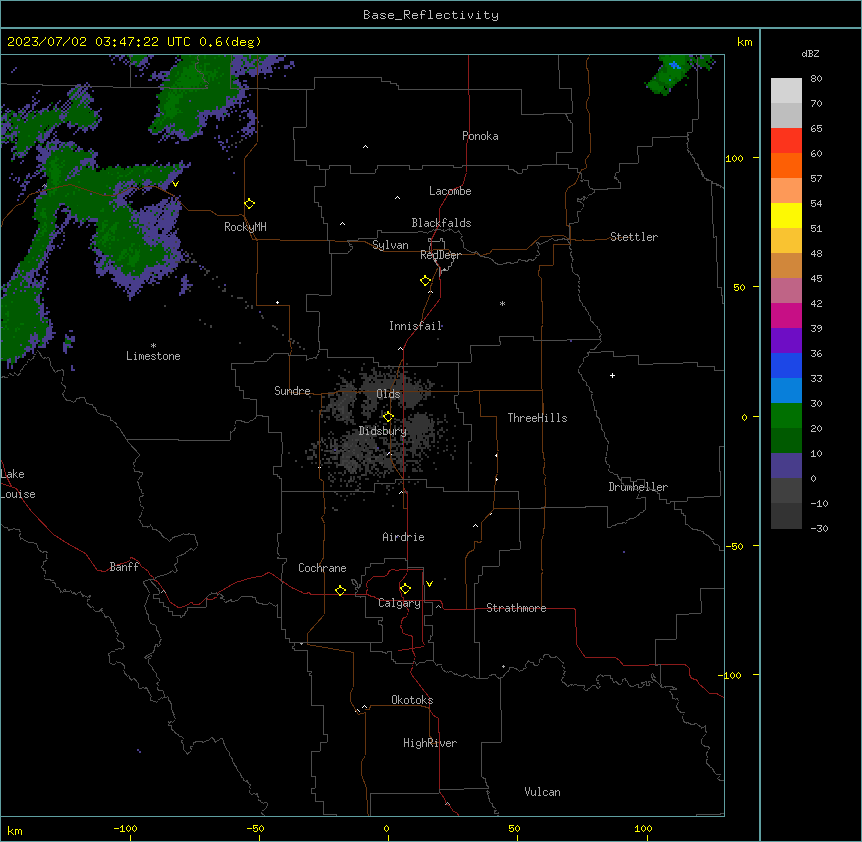Viewport: 862px width, 842px height.
Task: Select the Sundre label
Action: click(292, 391)
